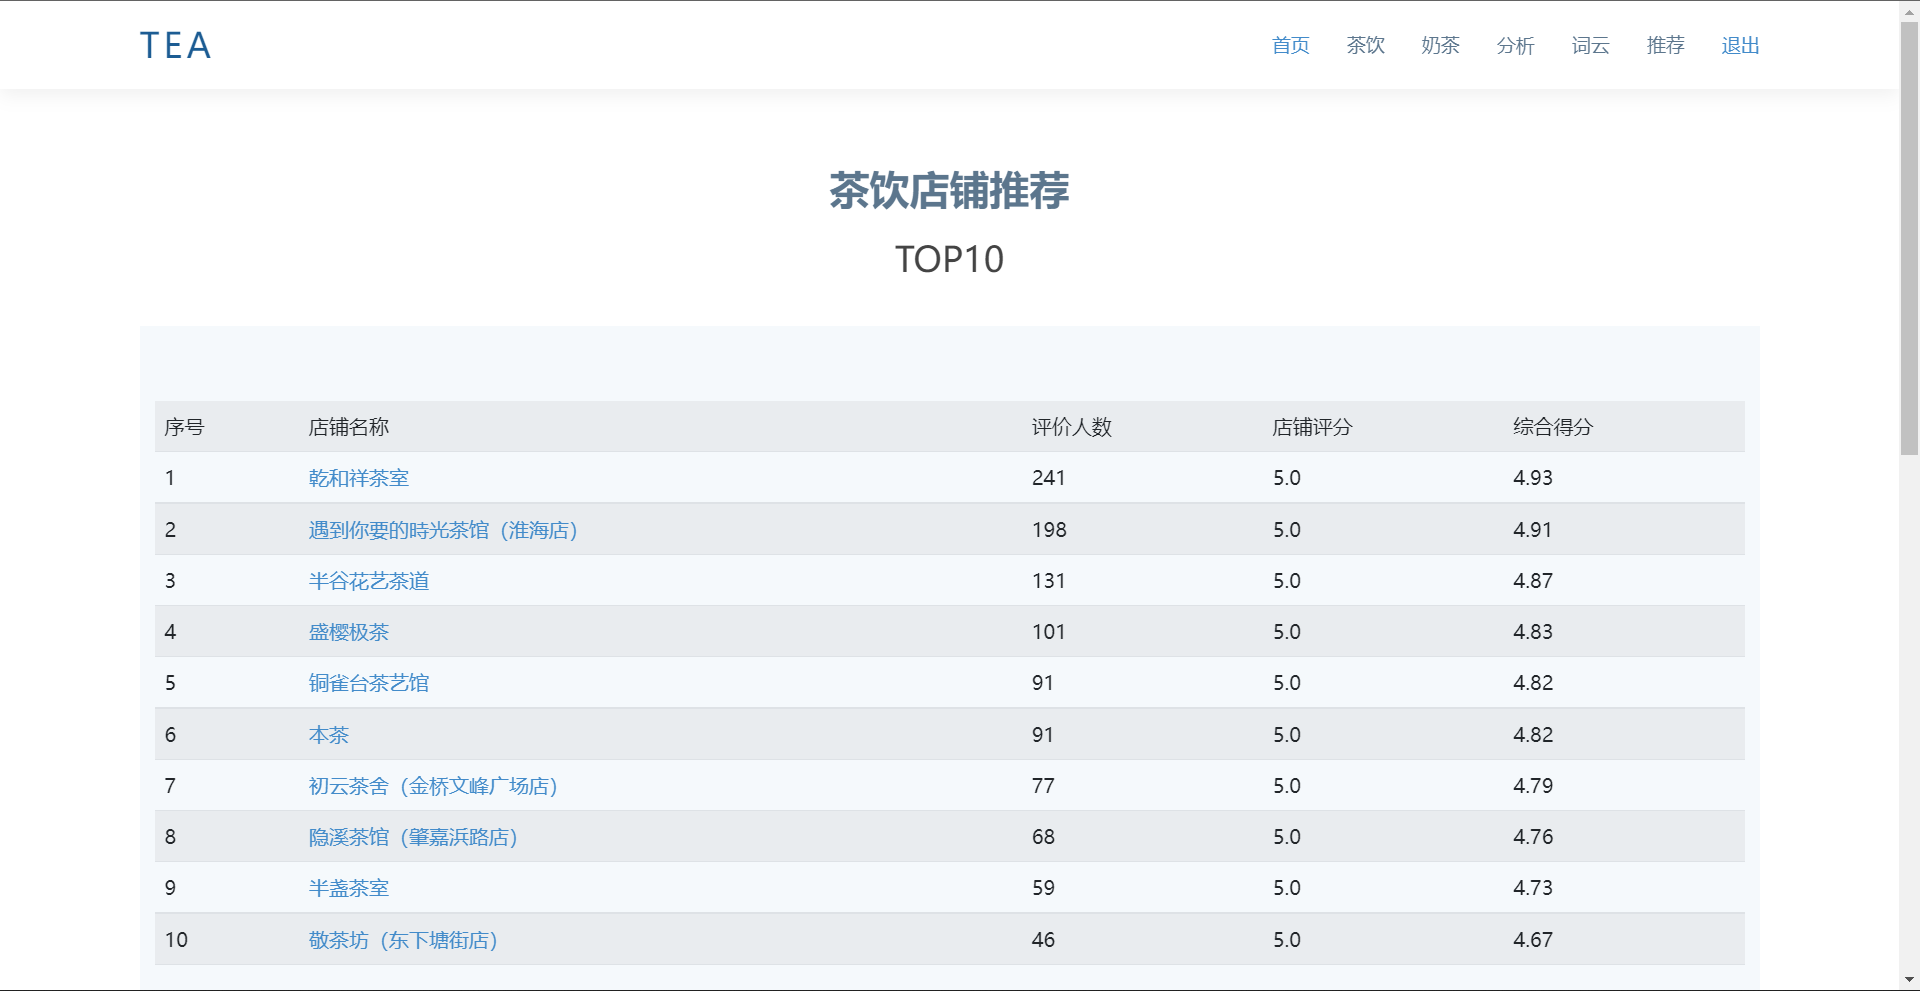Go to the 分析 analysis page
Viewport: 1920px width, 991px height.
(x=1515, y=45)
